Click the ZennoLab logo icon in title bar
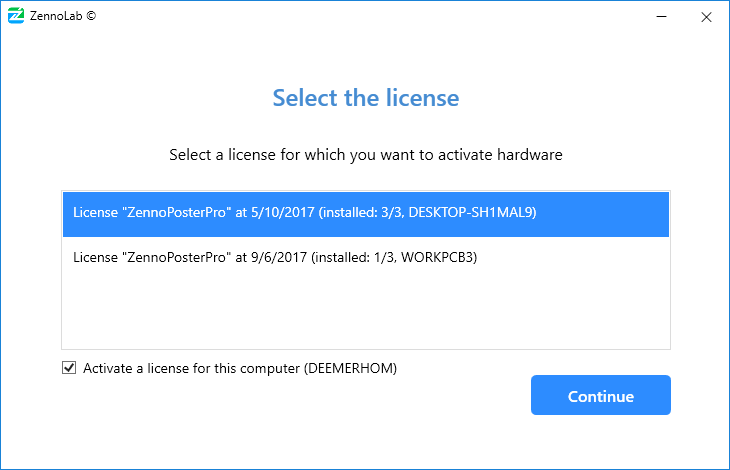 pyautogui.click(x=16, y=15)
